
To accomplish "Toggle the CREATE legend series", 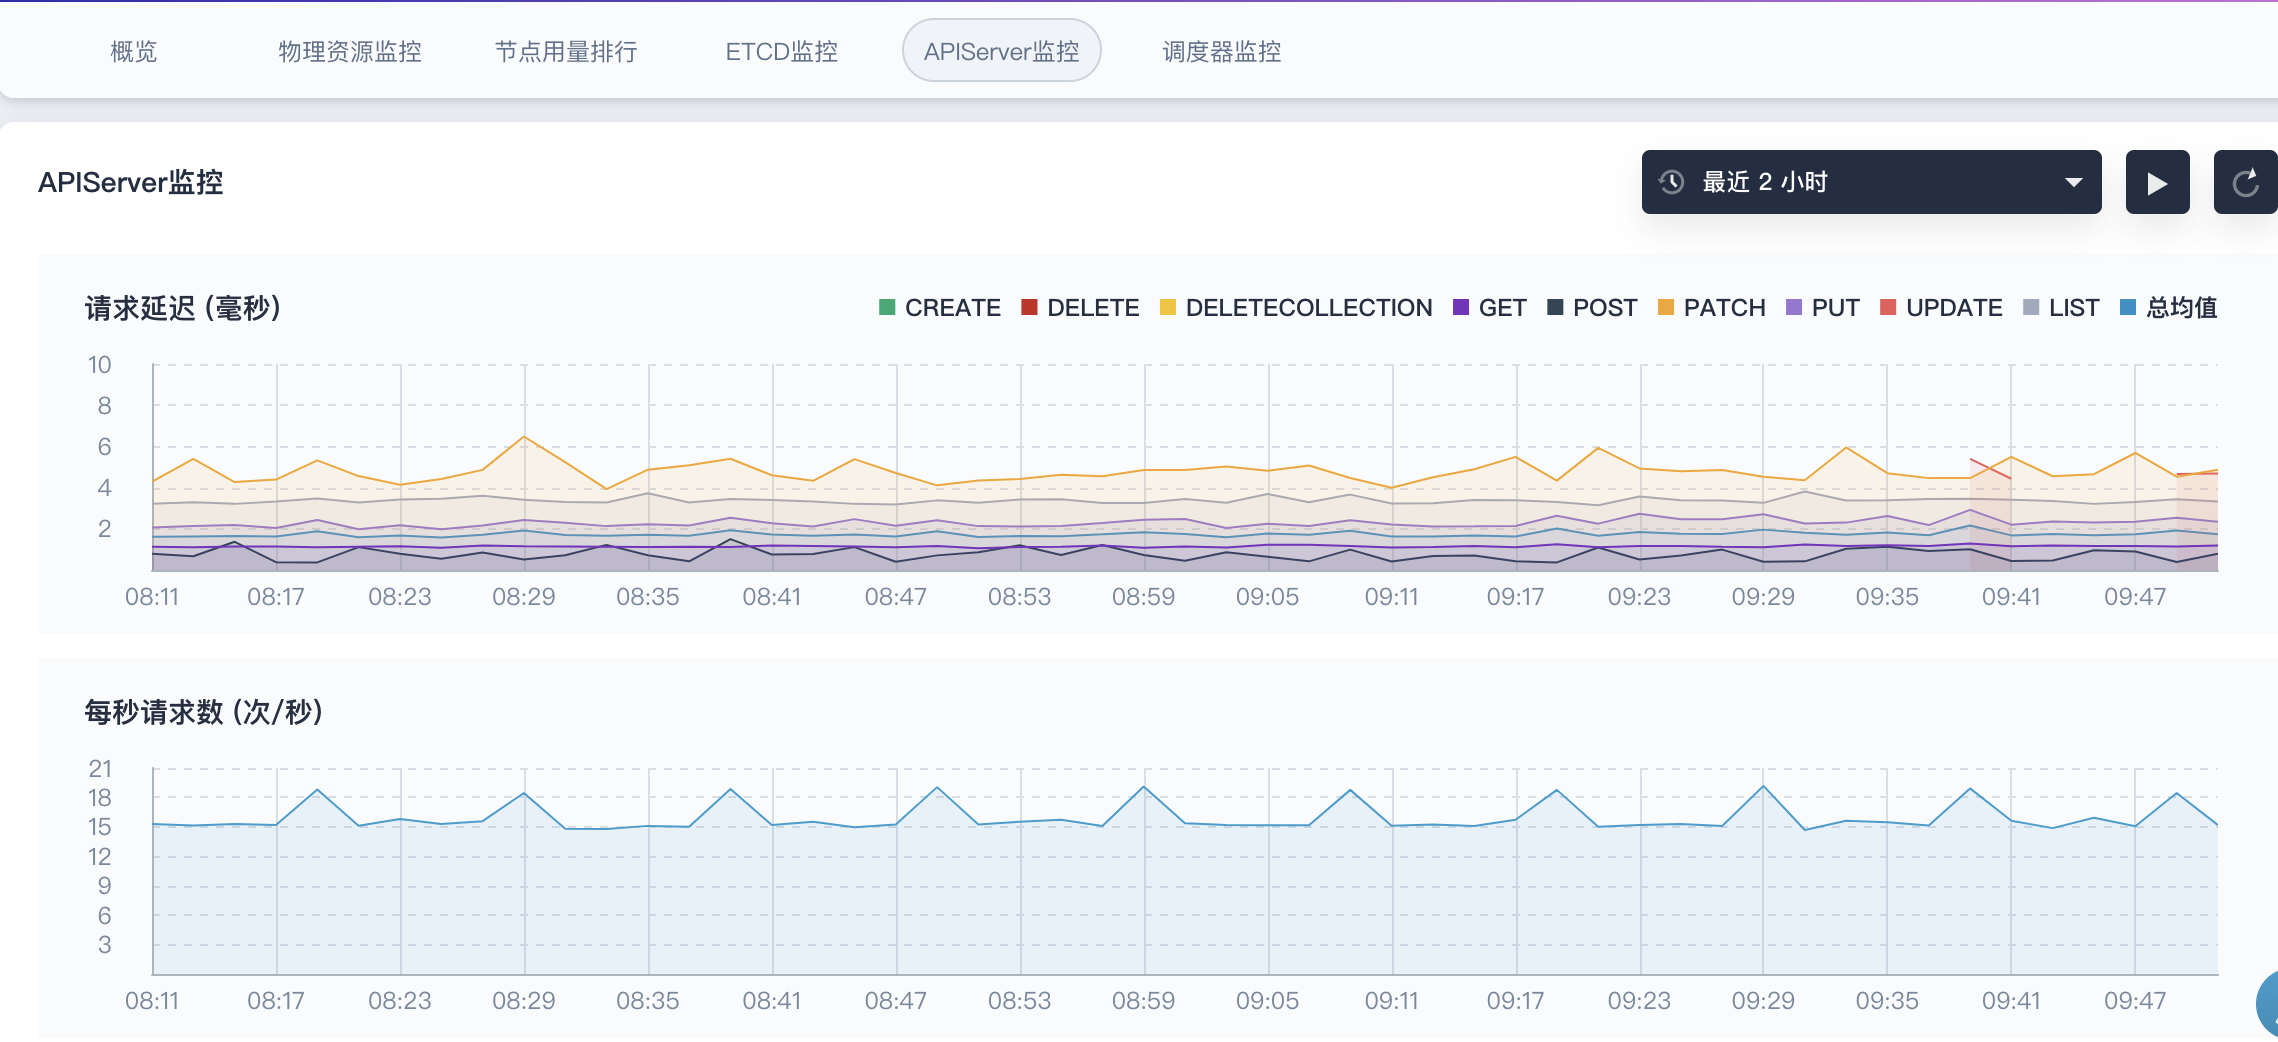I will (x=939, y=307).
